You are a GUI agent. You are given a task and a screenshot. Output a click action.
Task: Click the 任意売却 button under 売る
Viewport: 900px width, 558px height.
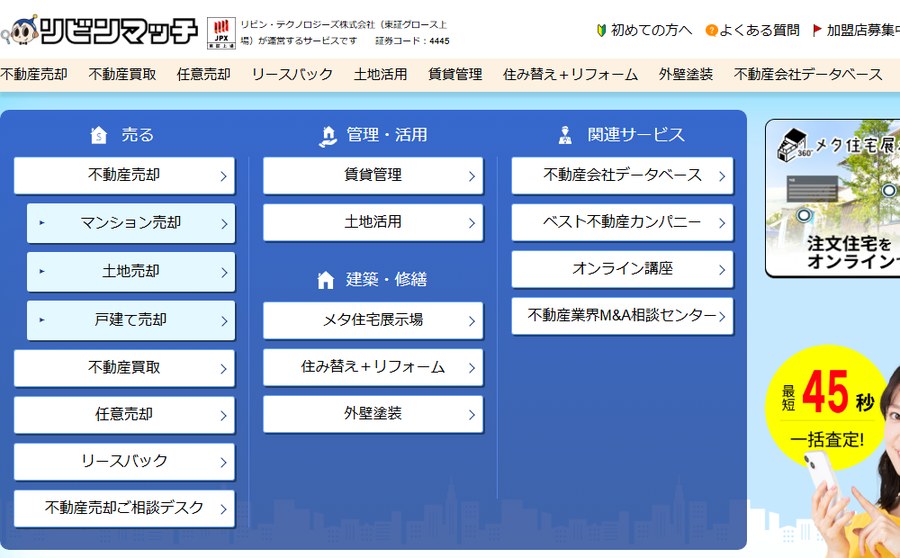coord(125,414)
